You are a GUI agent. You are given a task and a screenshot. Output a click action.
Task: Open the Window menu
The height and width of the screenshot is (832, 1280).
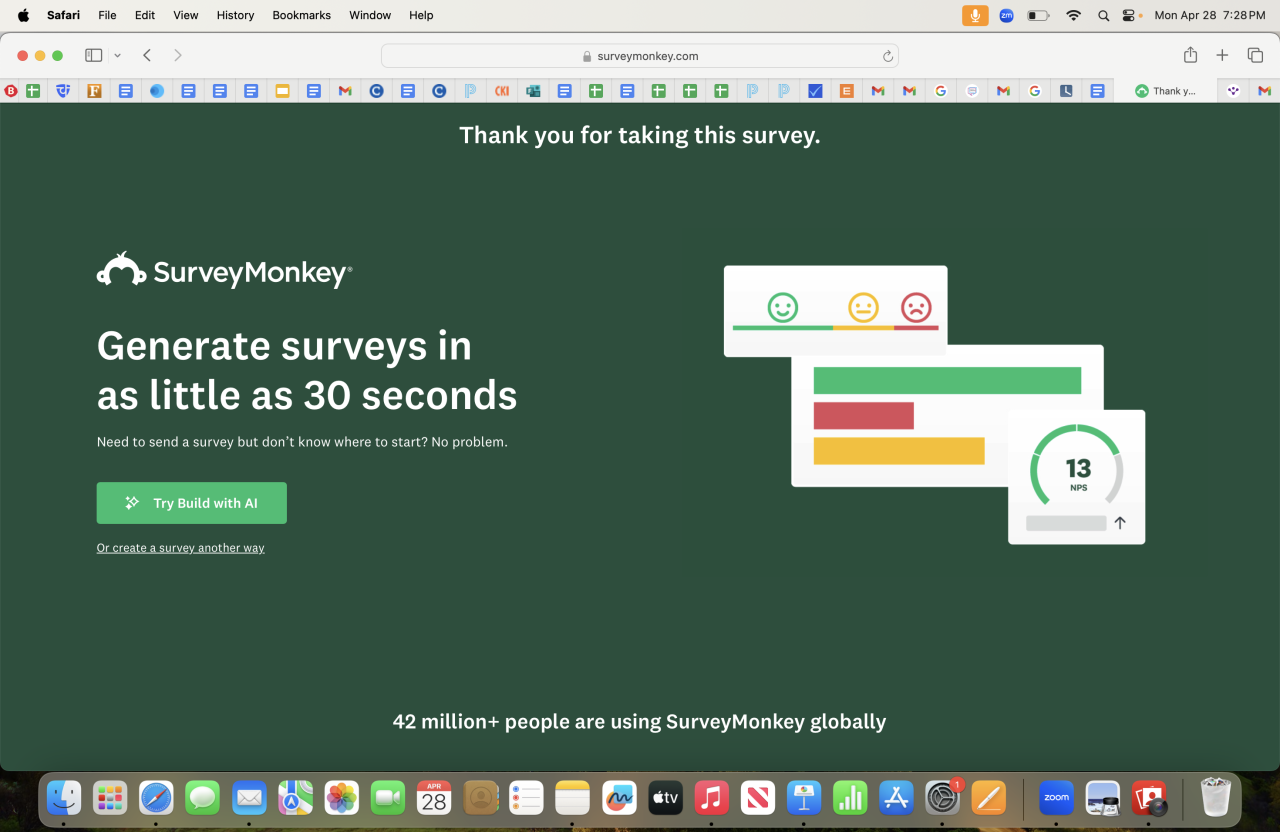pyautogui.click(x=370, y=15)
